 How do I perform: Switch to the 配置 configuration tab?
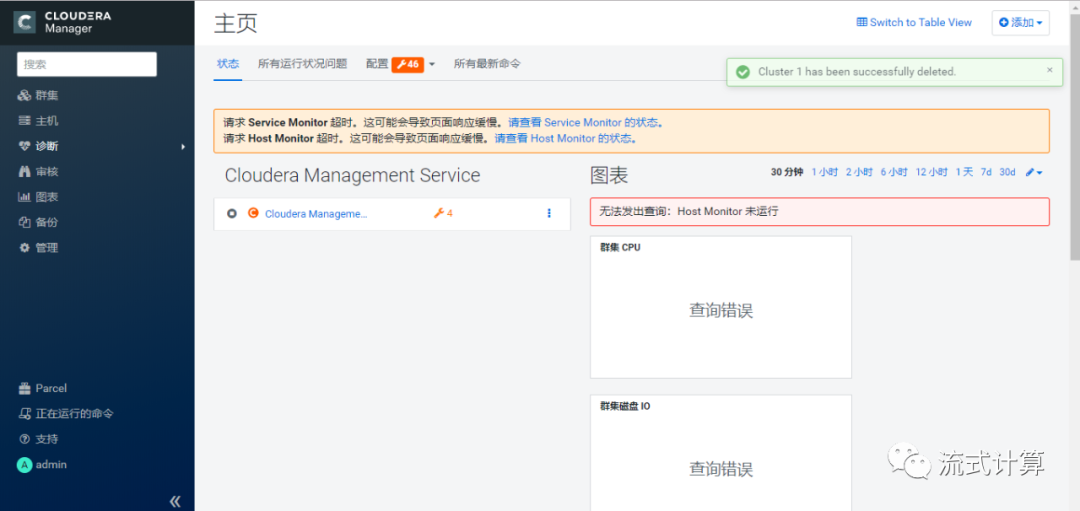pyautogui.click(x=377, y=64)
